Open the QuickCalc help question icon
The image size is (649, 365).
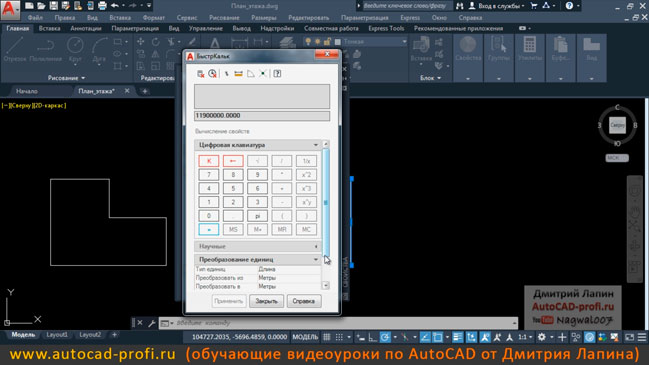pyautogui.click(x=277, y=74)
